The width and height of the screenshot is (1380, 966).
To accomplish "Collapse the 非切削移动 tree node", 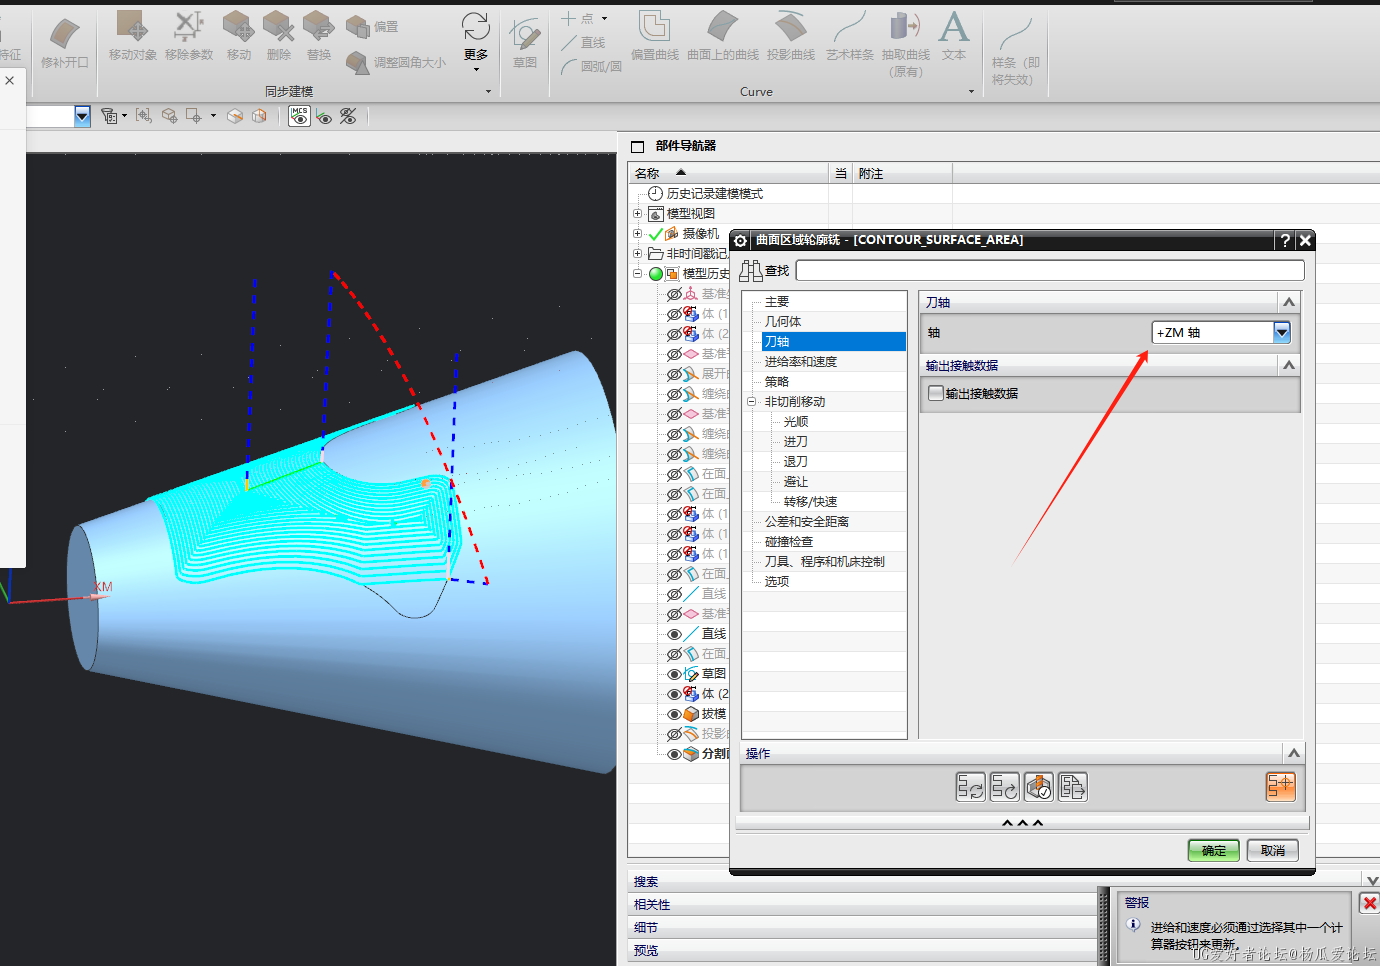I will (x=751, y=401).
